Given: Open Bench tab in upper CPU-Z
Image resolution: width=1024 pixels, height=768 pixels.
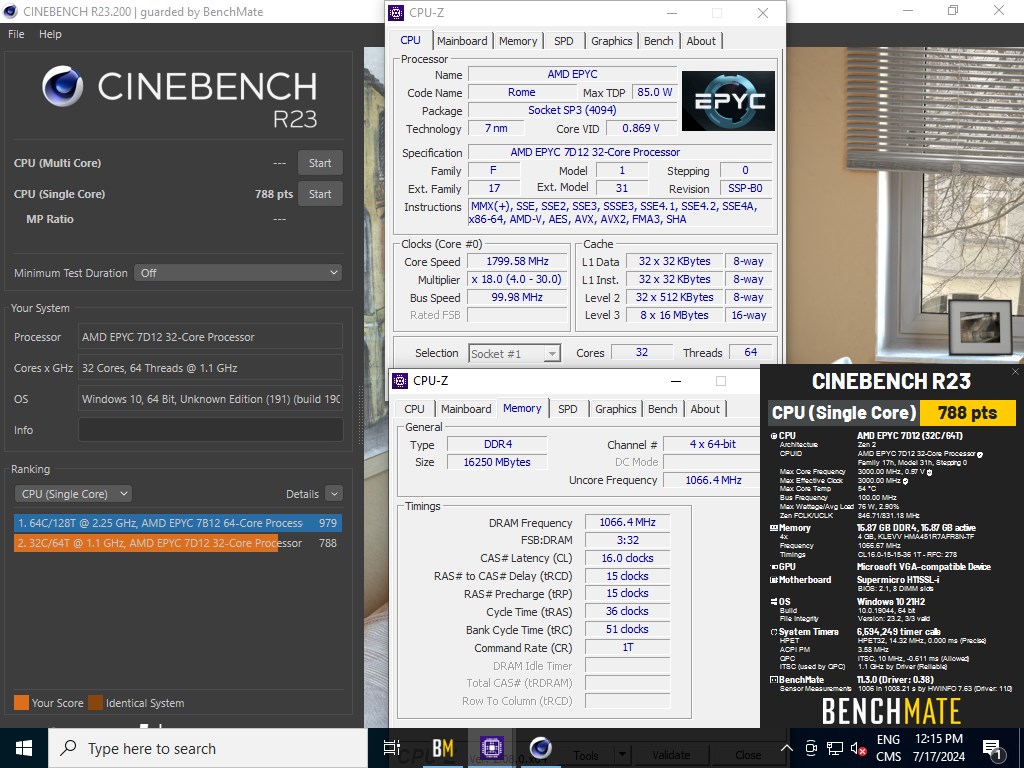Looking at the screenshot, I should click(658, 40).
